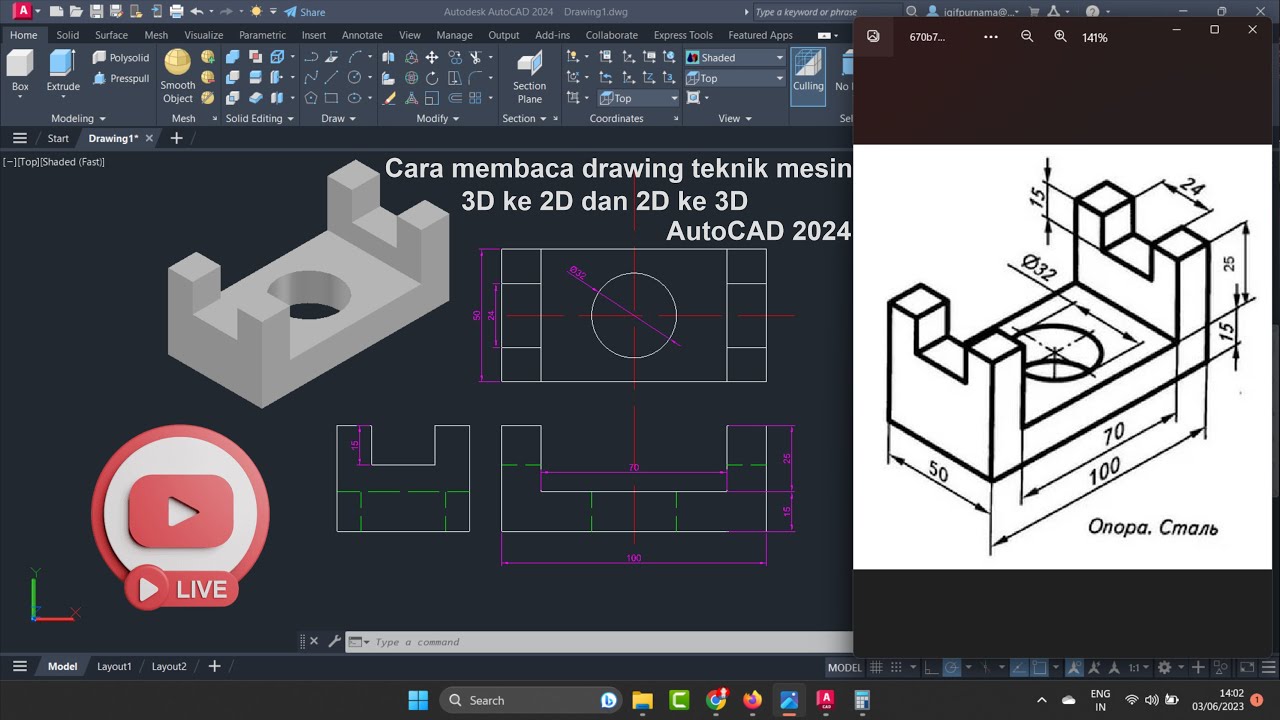
Task: Click the Share button
Action: point(305,12)
